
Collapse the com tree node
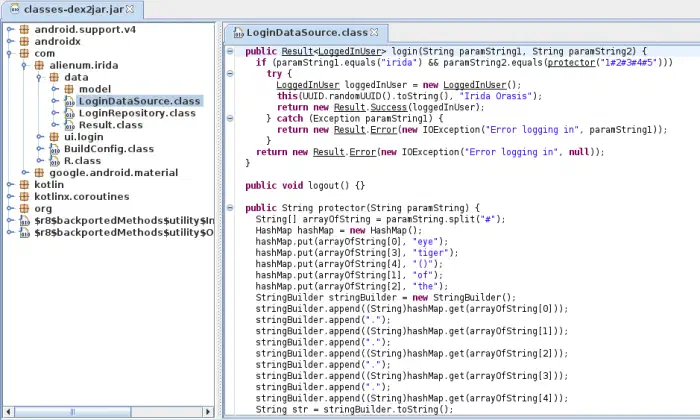[9, 54]
